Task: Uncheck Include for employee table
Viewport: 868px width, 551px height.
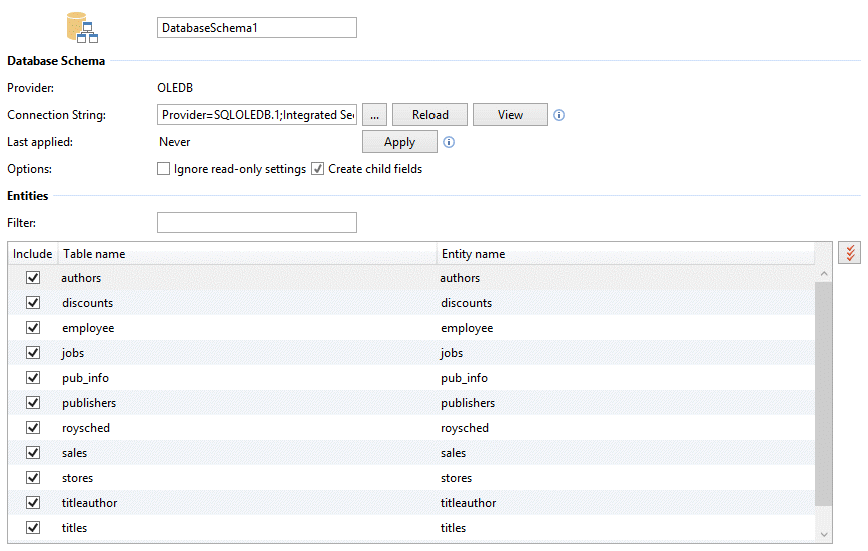Action: click(x=33, y=328)
